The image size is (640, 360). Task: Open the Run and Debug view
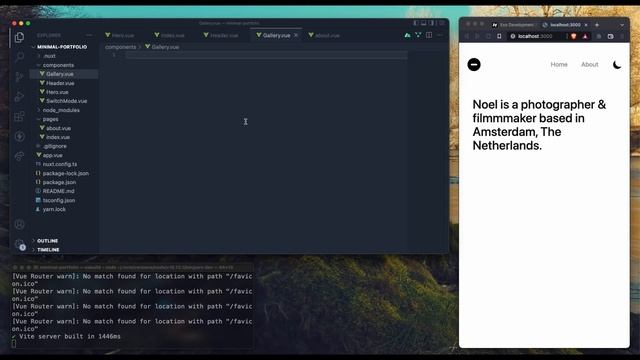[19, 97]
